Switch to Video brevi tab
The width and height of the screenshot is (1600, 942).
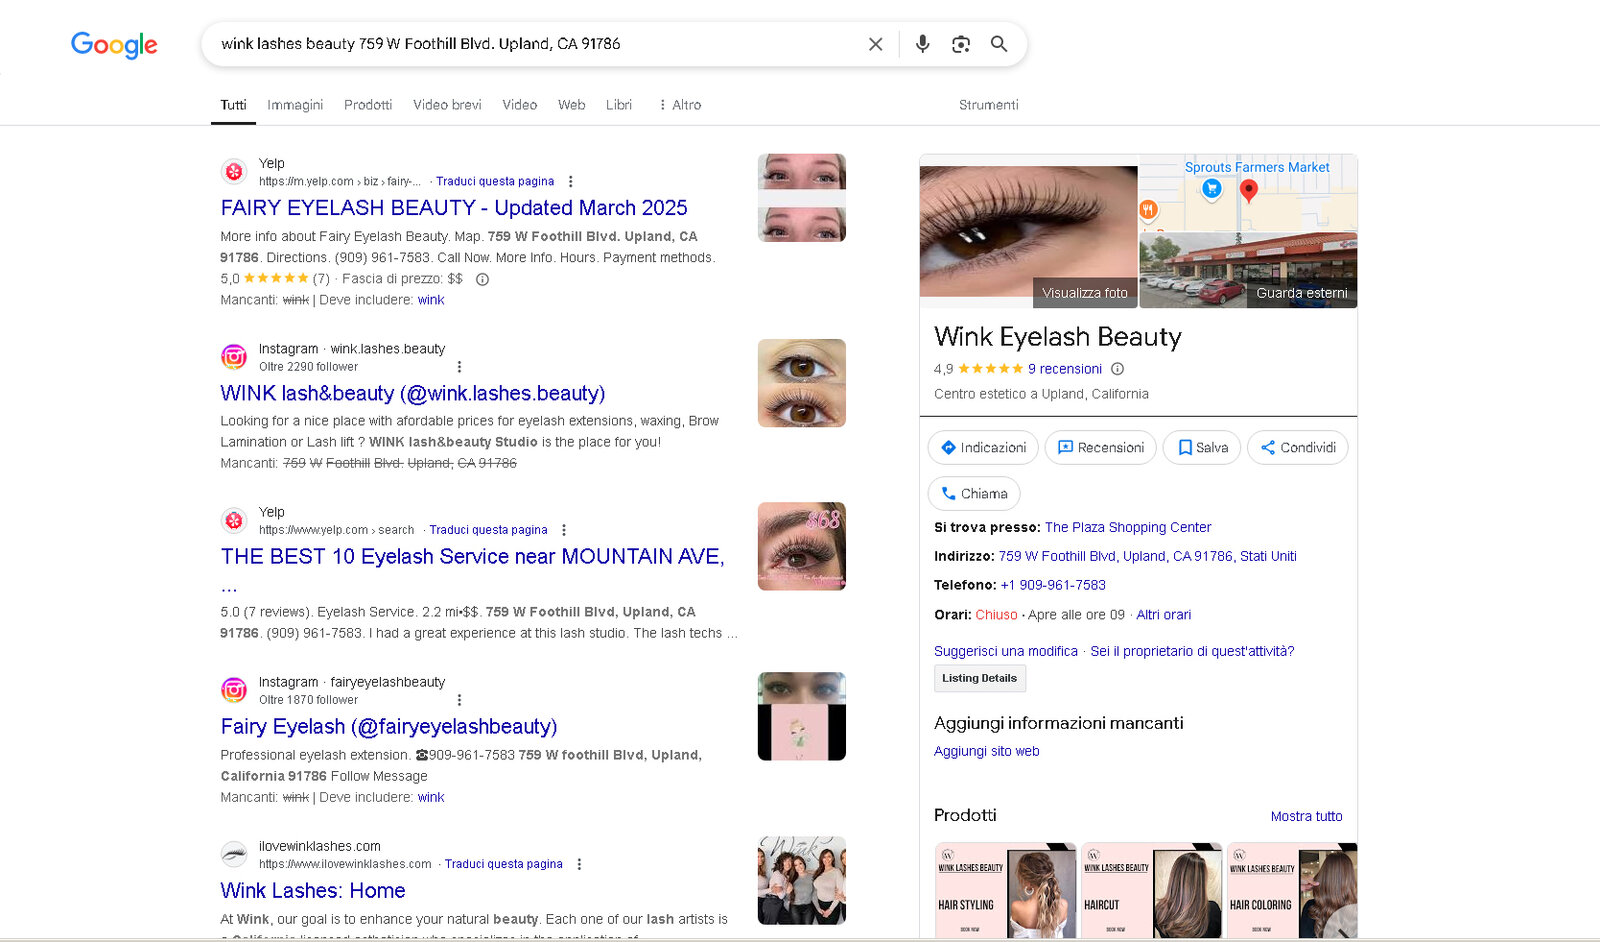pyautogui.click(x=447, y=105)
